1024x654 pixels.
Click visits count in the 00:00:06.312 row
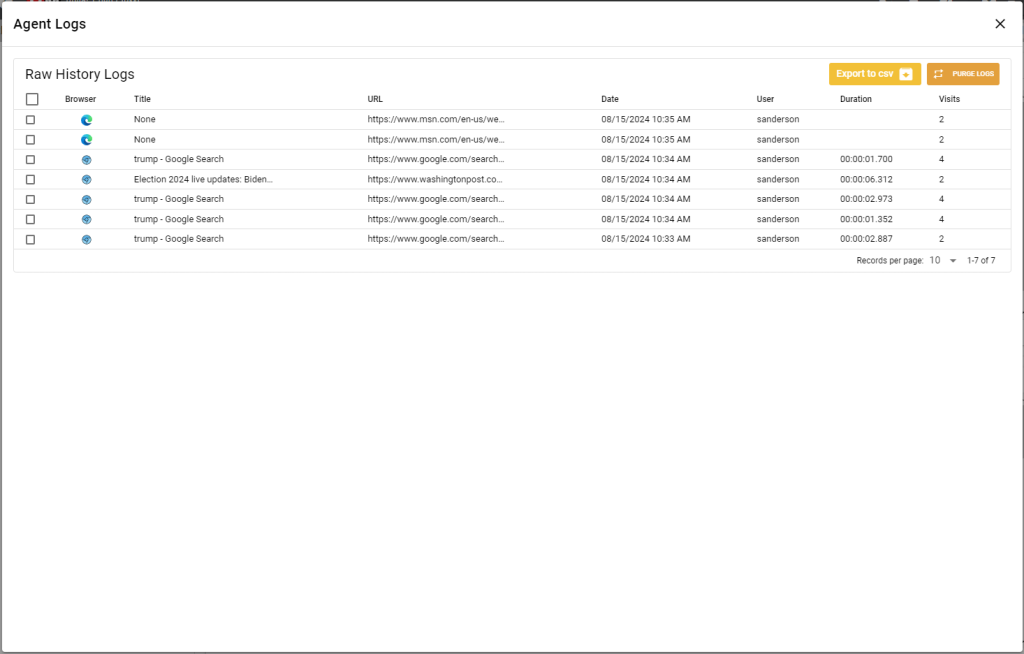(941, 179)
